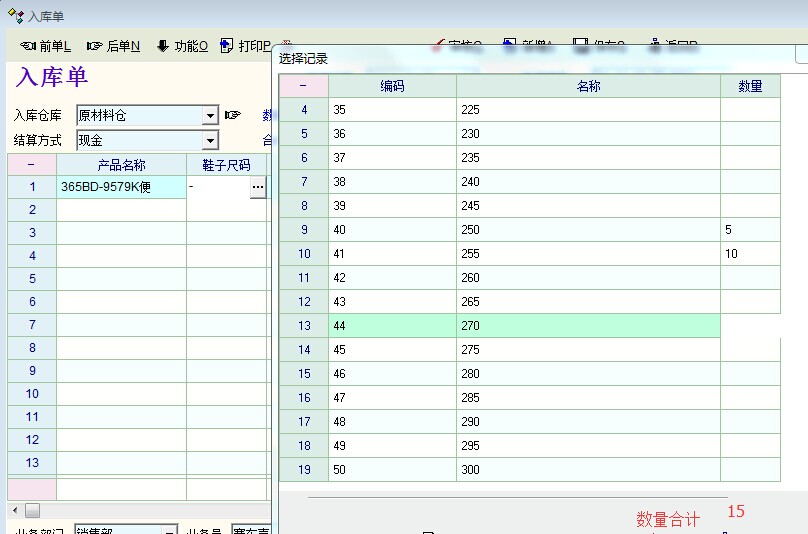This screenshot has width=808, height=534.
Task: Click the pointing hand icon beside 入库仓库
Action: pyautogui.click(x=233, y=115)
